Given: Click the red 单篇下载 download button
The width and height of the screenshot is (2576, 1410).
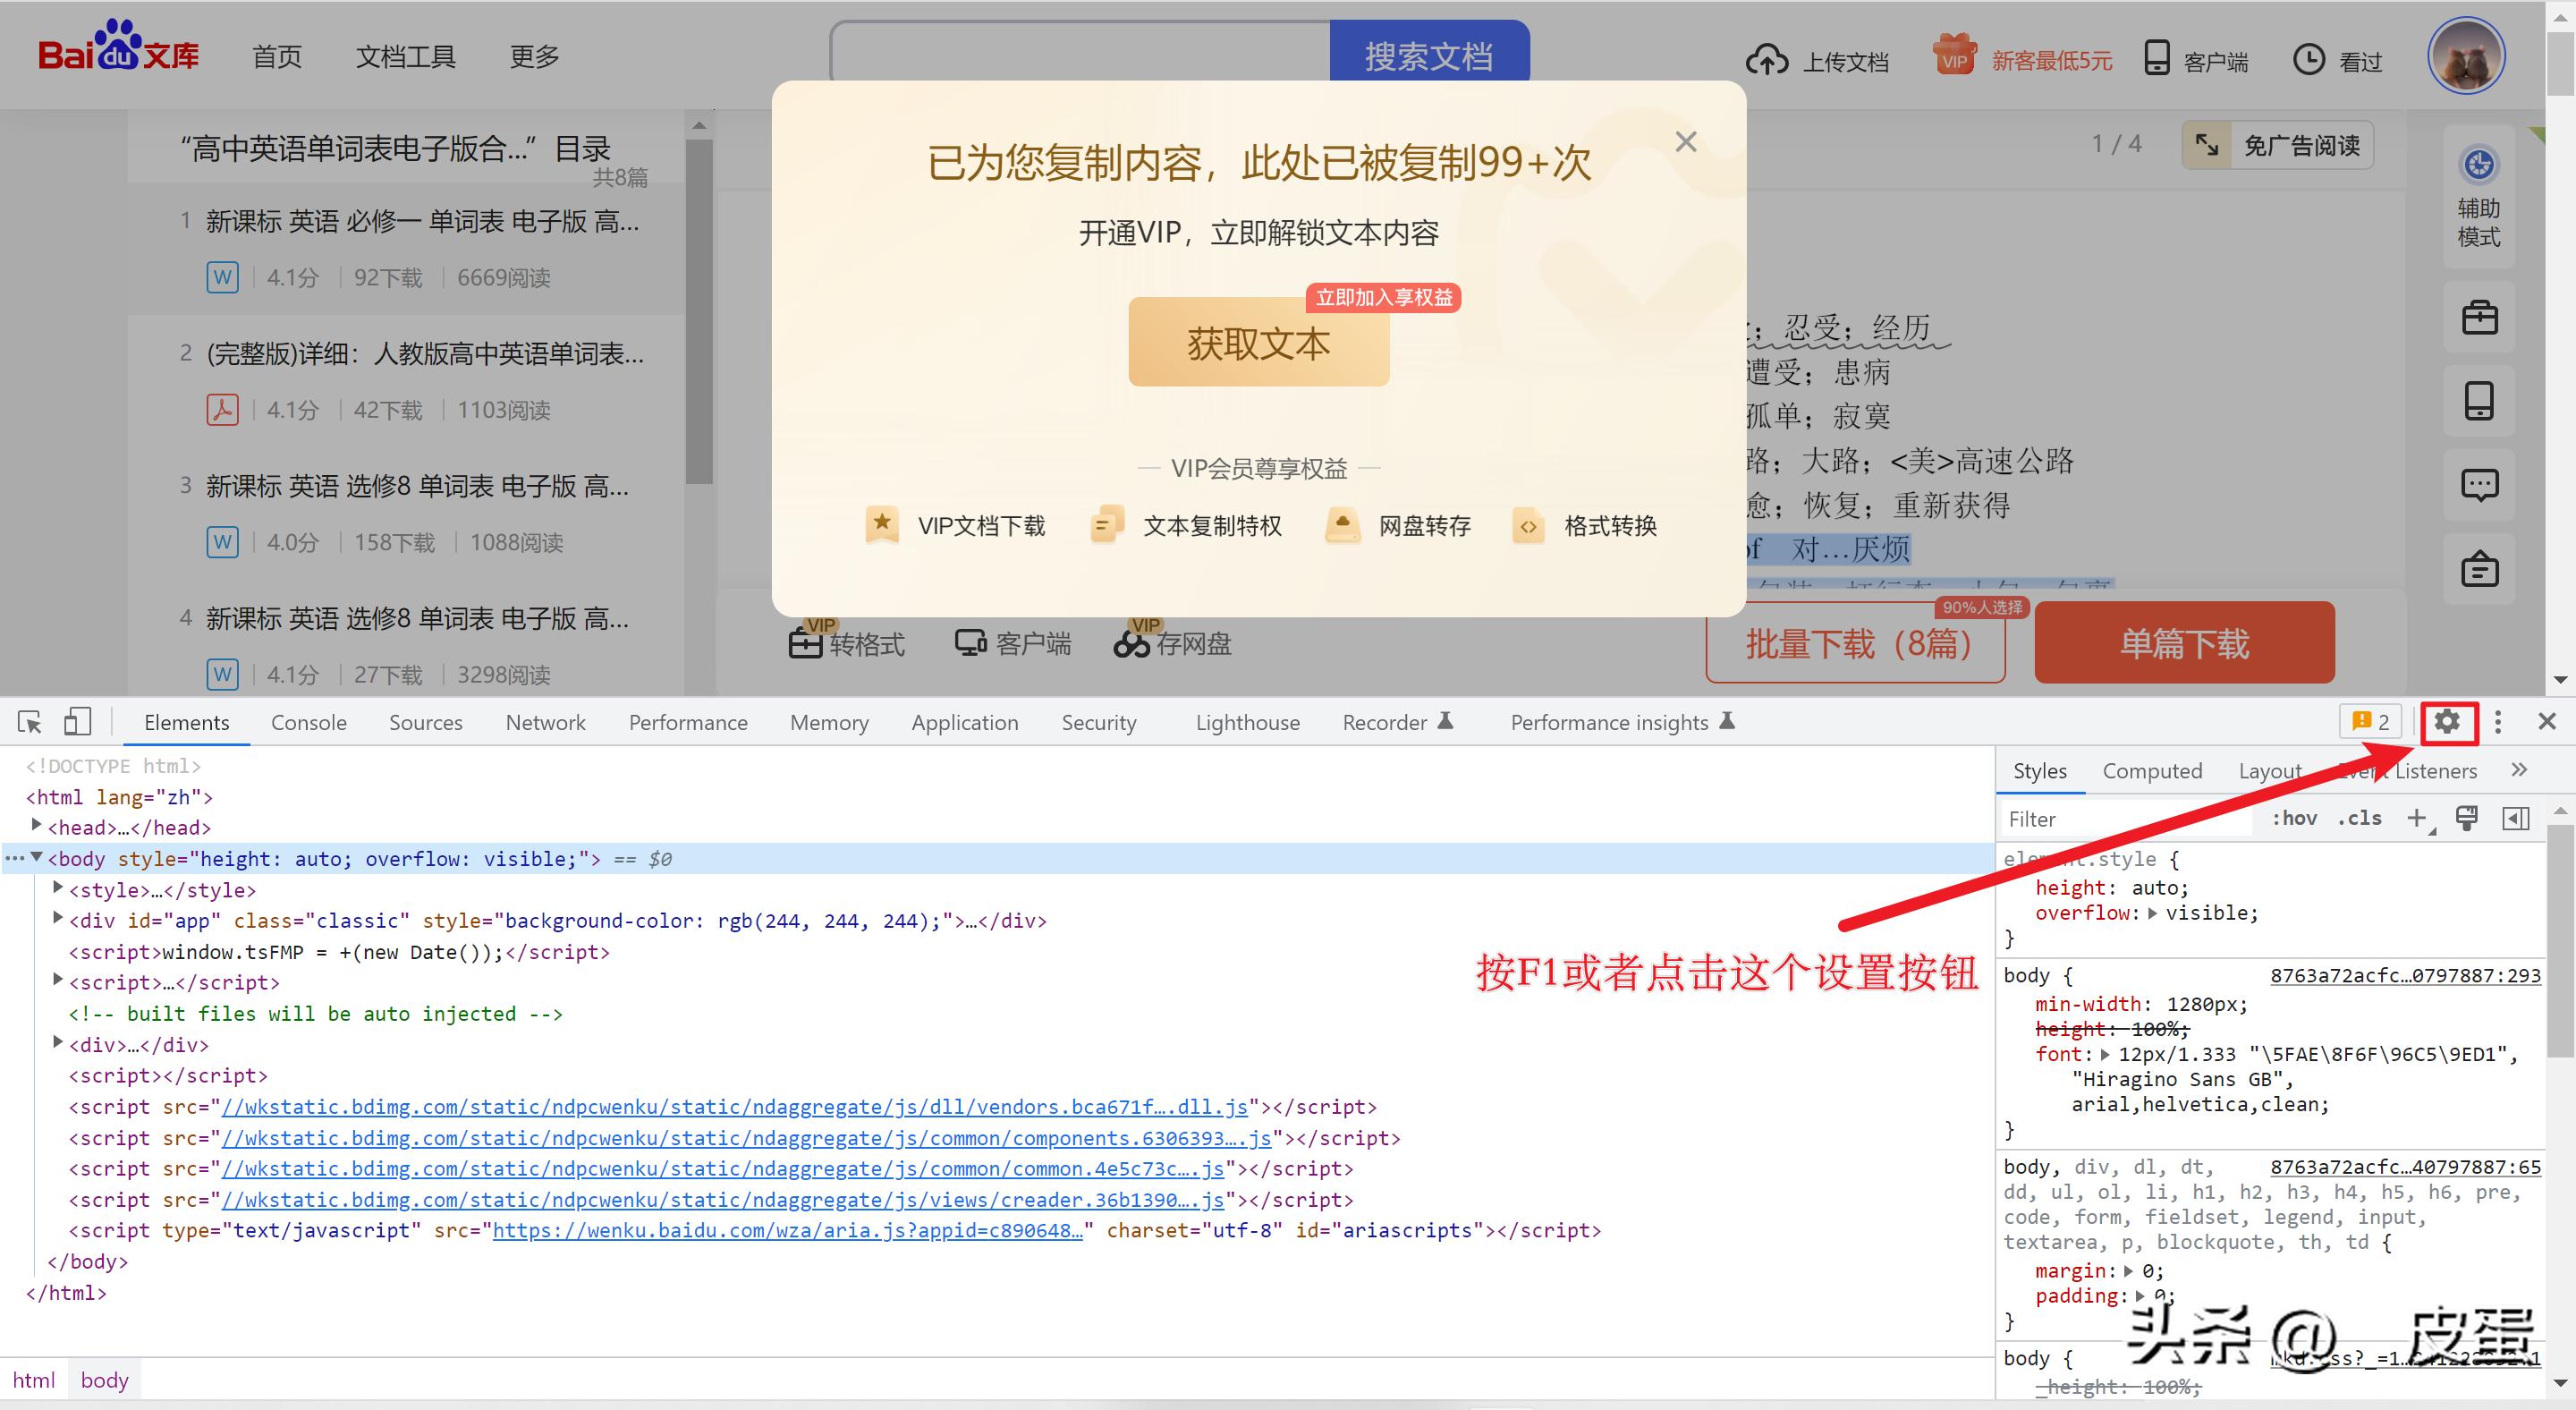Looking at the screenshot, I should (2184, 643).
